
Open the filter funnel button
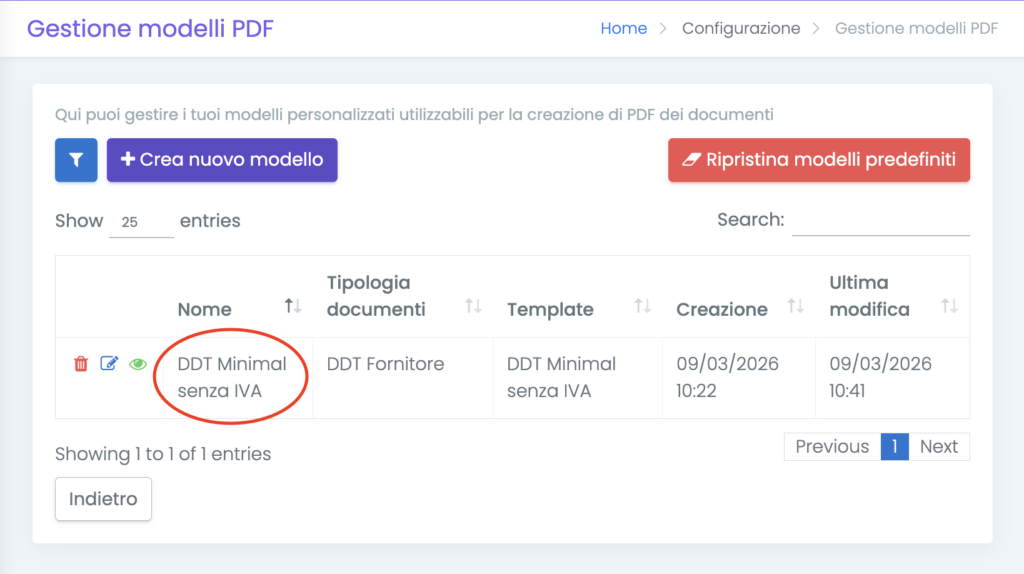coord(76,160)
